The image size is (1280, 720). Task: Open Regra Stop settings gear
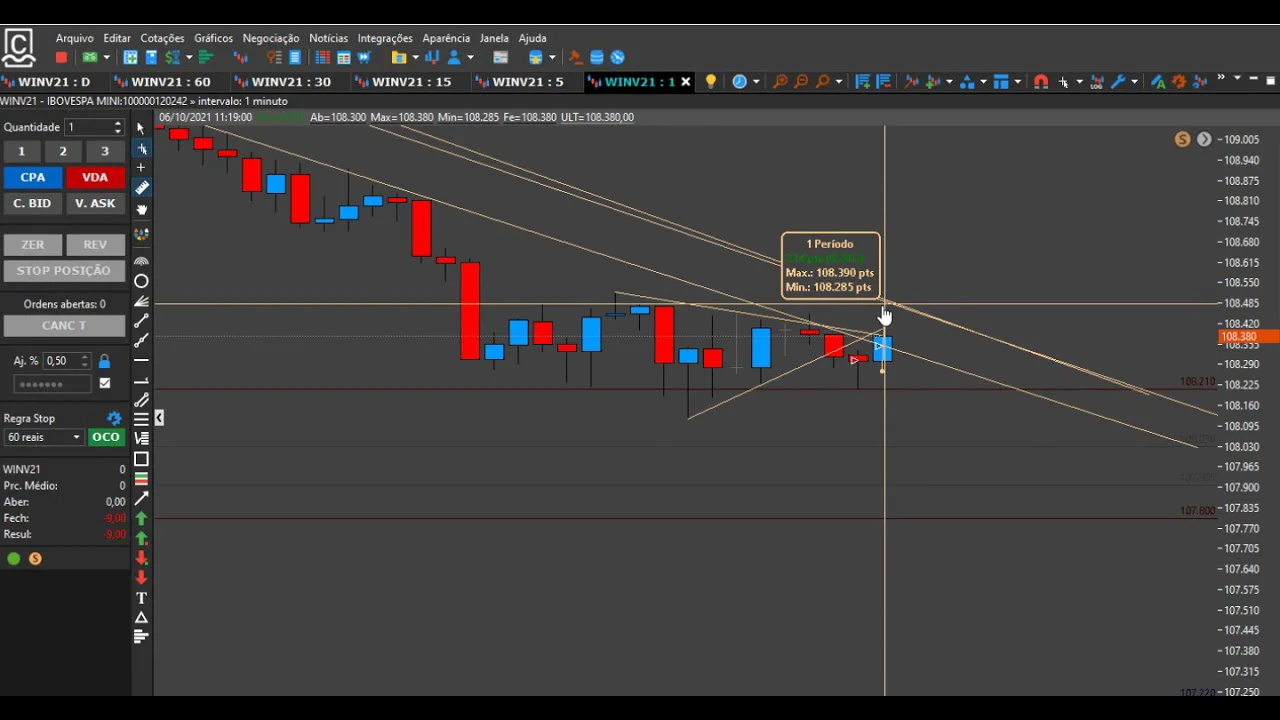point(113,418)
